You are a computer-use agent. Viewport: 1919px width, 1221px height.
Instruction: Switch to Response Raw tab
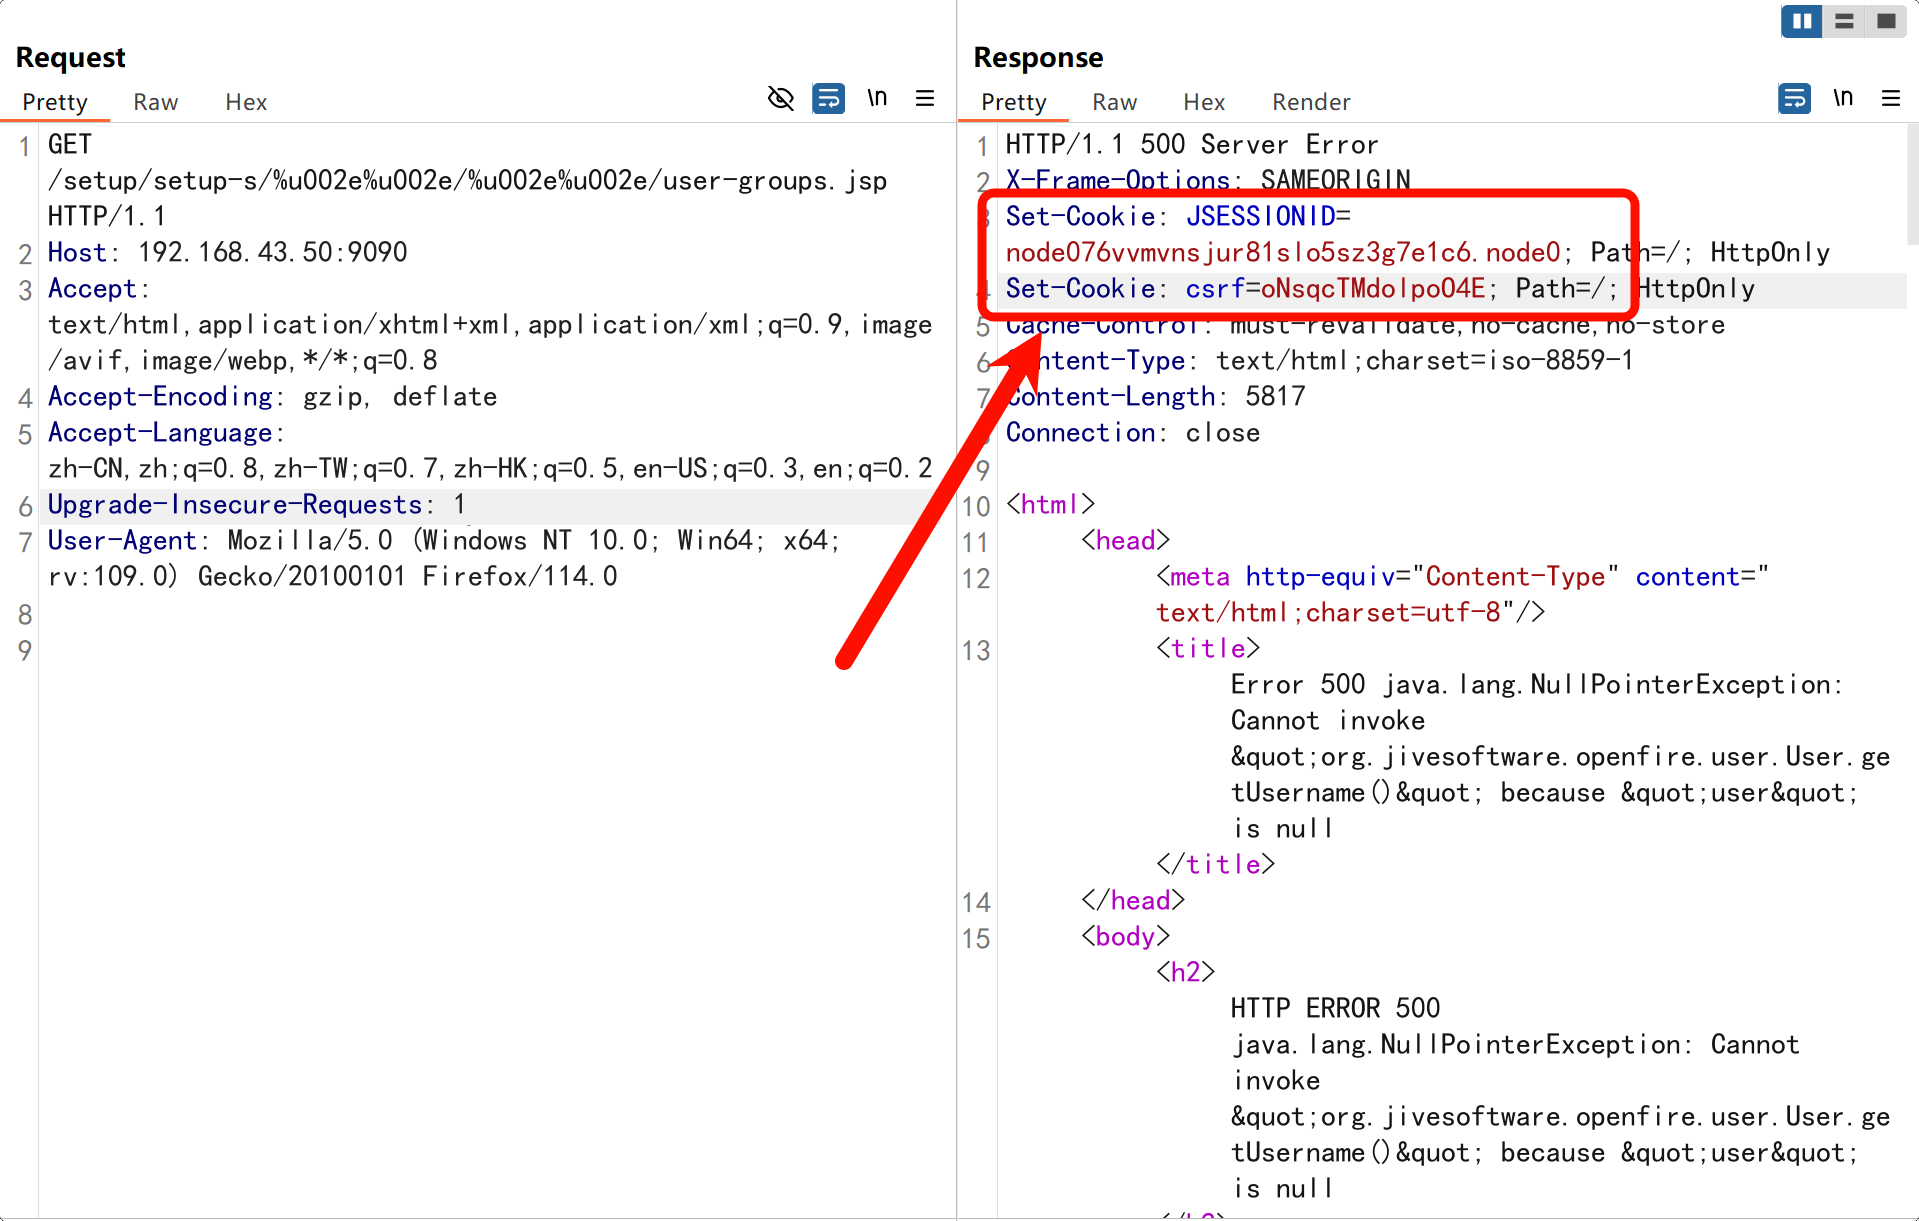click(x=1114, y=102)
